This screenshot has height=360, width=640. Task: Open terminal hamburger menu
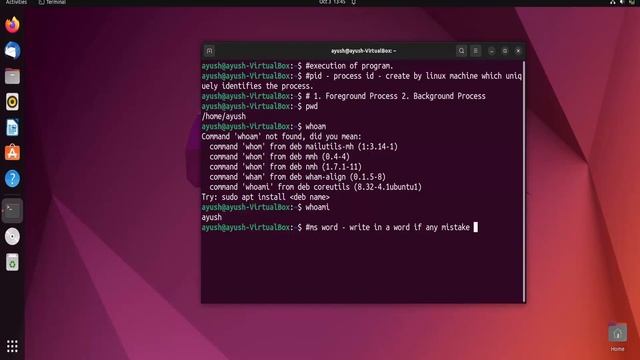tap(476, 51)
